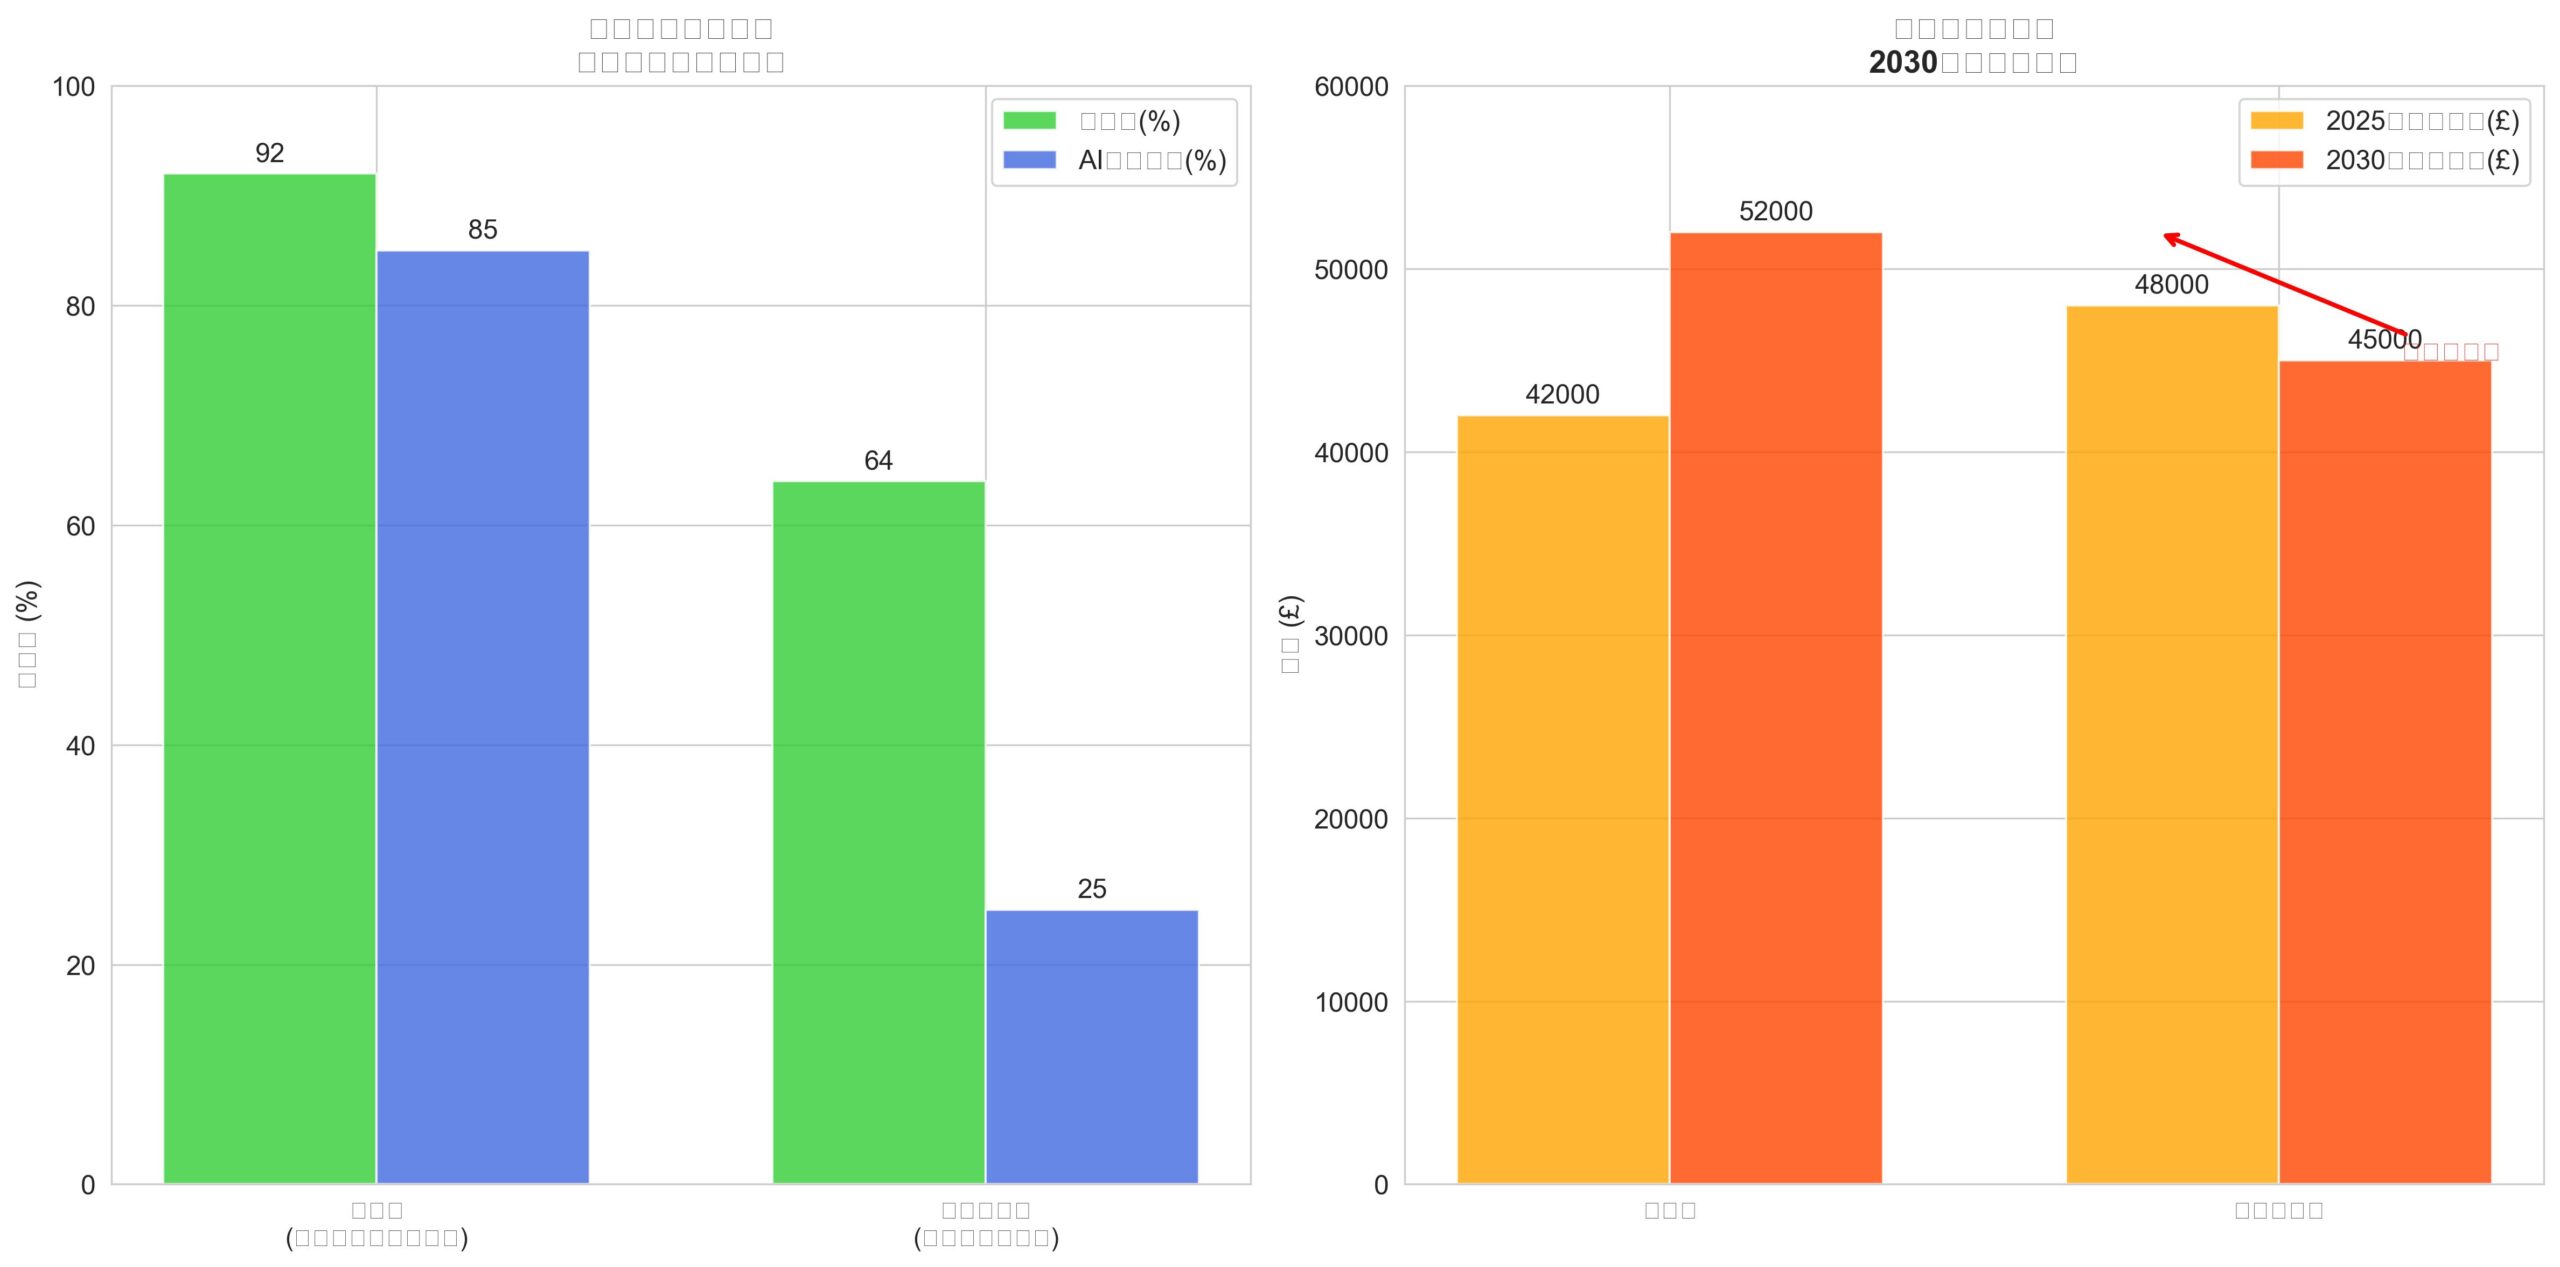Viewport: 2560px width, 1267px height.
Task: Select the yellow-orange bar labeled 42000
Action: [1562, 799]
